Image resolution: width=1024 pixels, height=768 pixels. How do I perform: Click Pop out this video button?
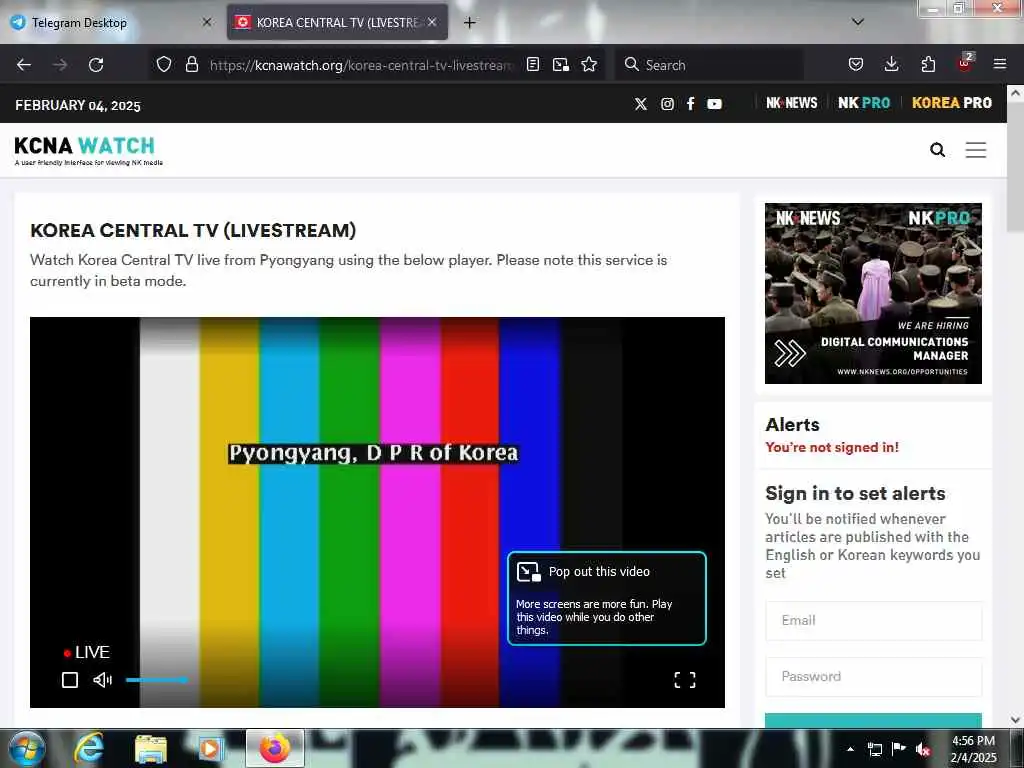click(x=607, y=598)
